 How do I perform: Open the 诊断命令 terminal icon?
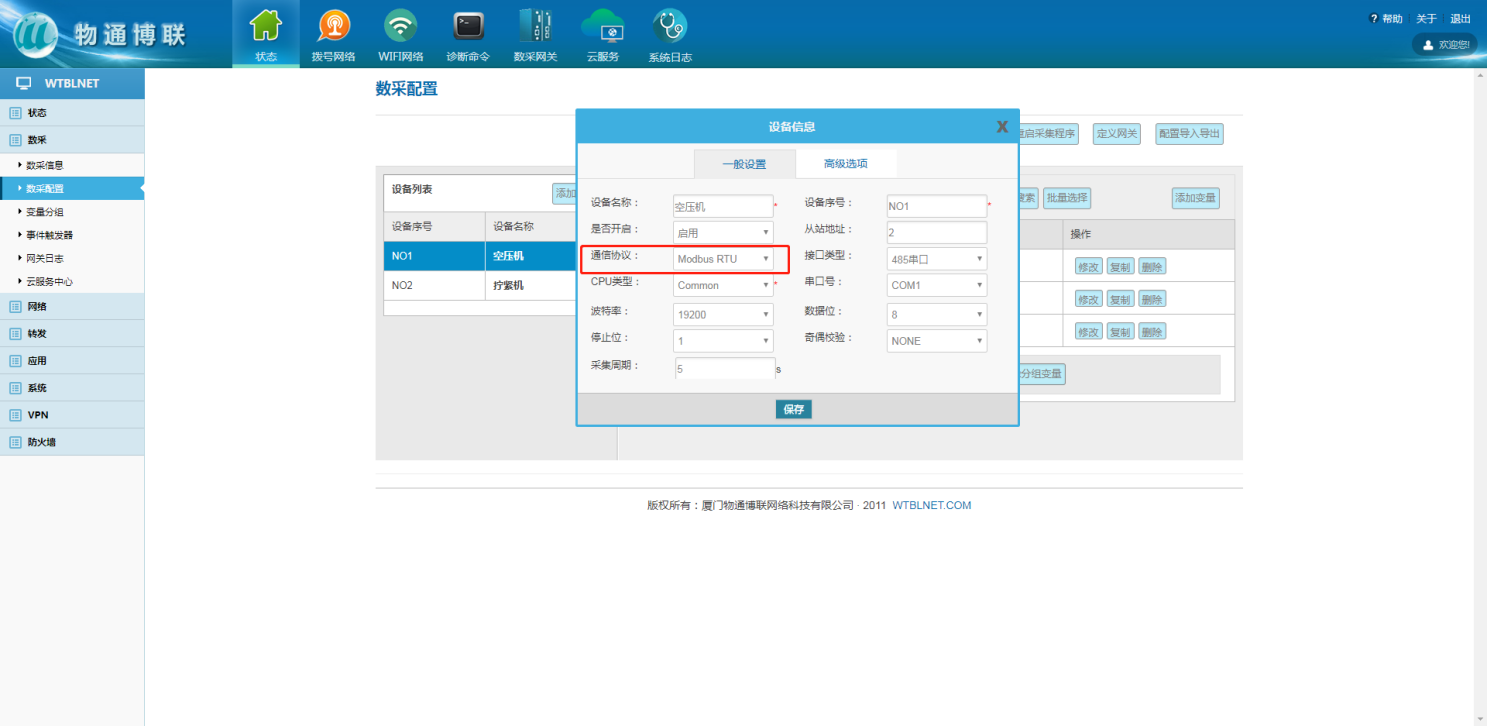coord(468,26)
